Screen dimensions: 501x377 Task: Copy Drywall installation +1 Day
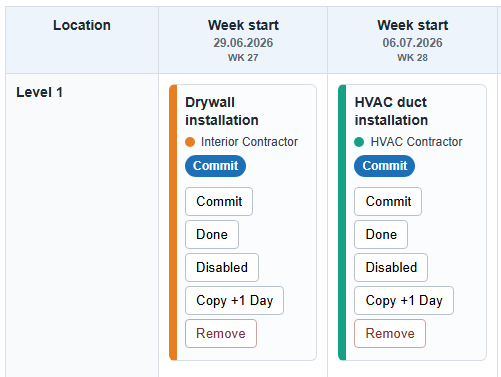(x=234, y=300)
